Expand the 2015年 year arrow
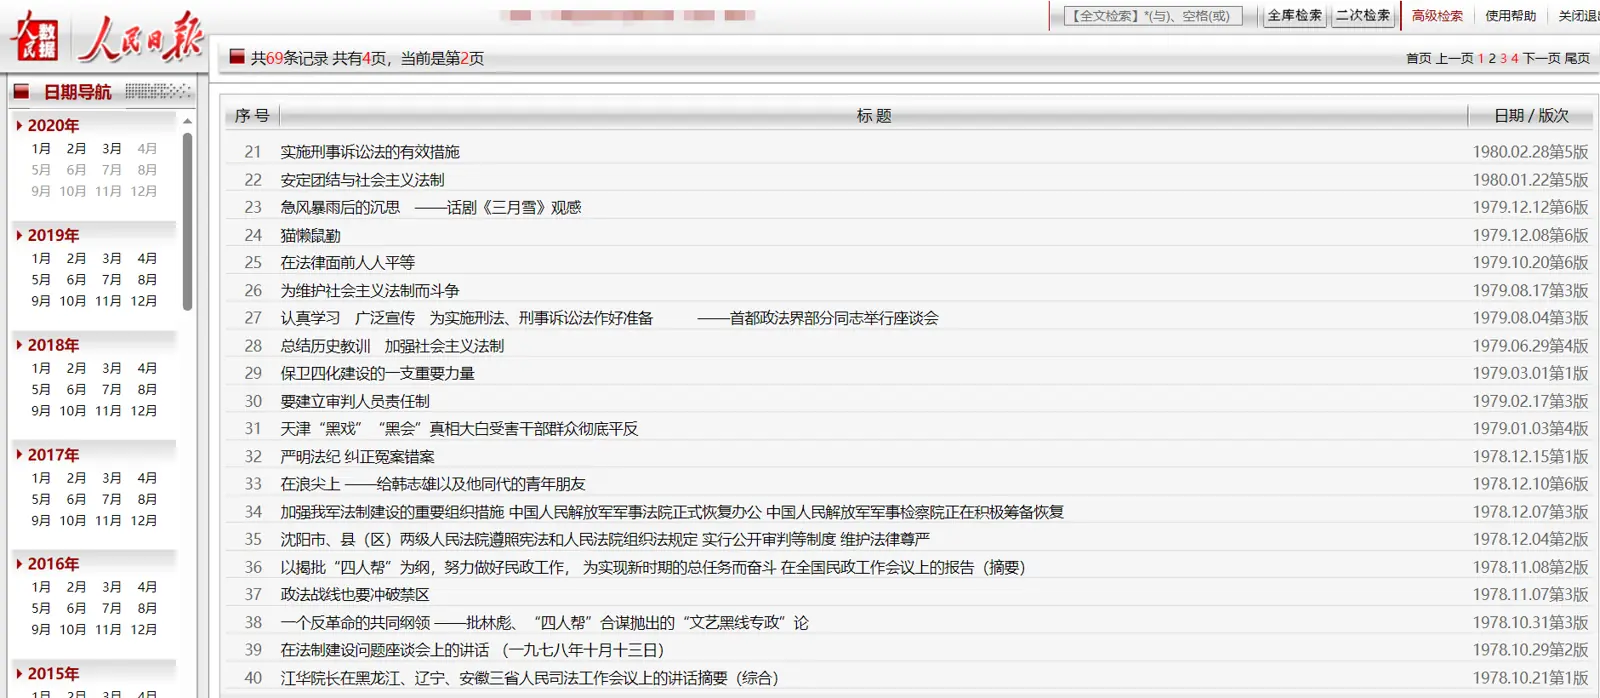 pyautogui.click(x=19, y=674)
